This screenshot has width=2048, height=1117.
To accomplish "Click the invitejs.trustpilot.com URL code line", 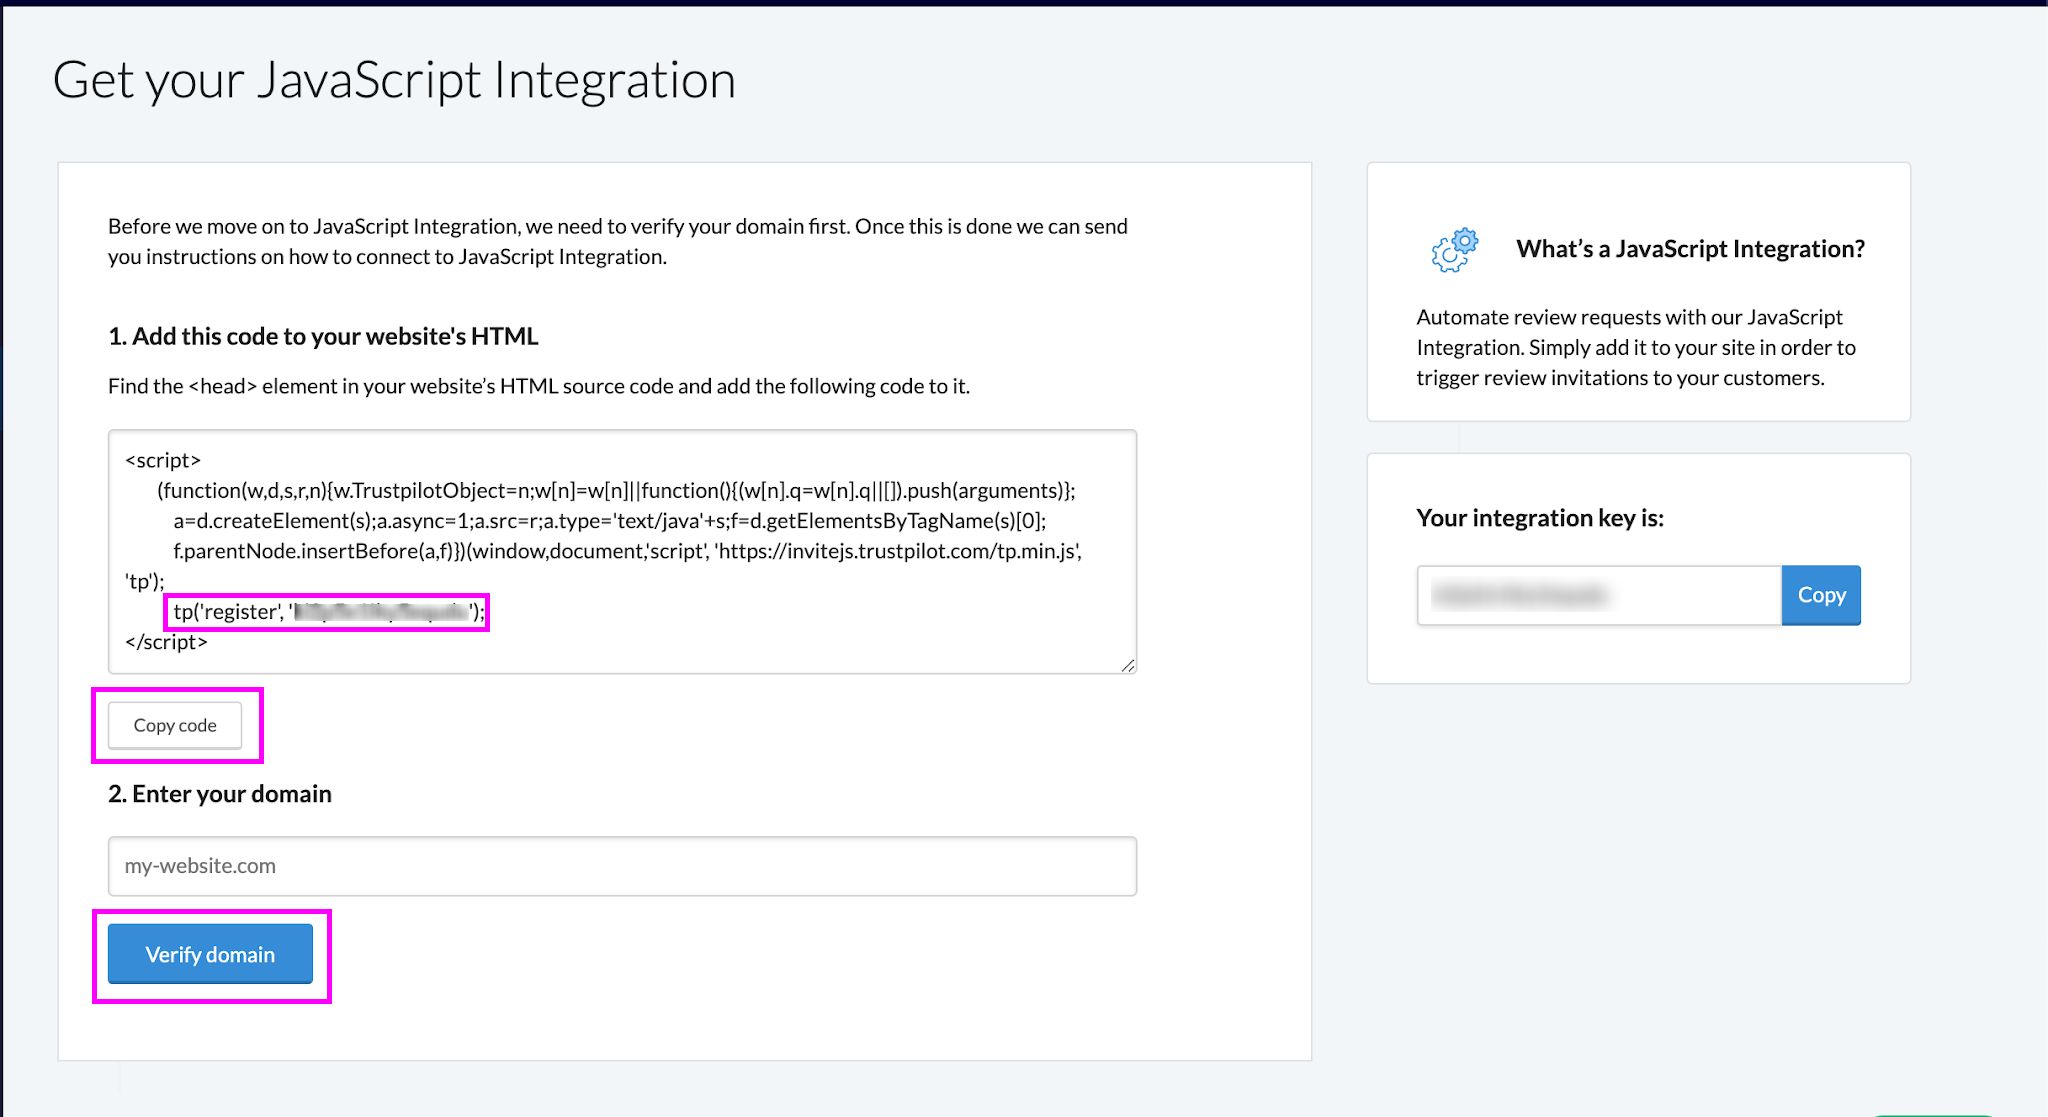I will pyautogui.click(x=627, y=551).
